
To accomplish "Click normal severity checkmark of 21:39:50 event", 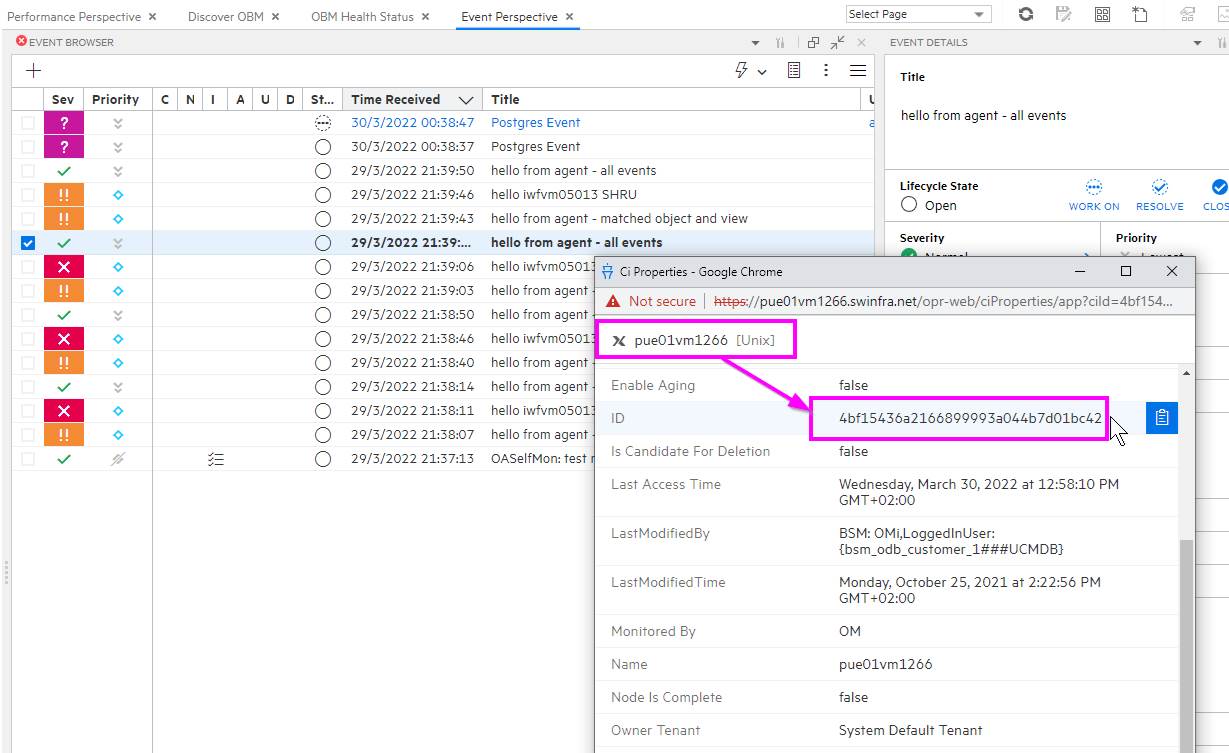I will click(x=64, y=171).
